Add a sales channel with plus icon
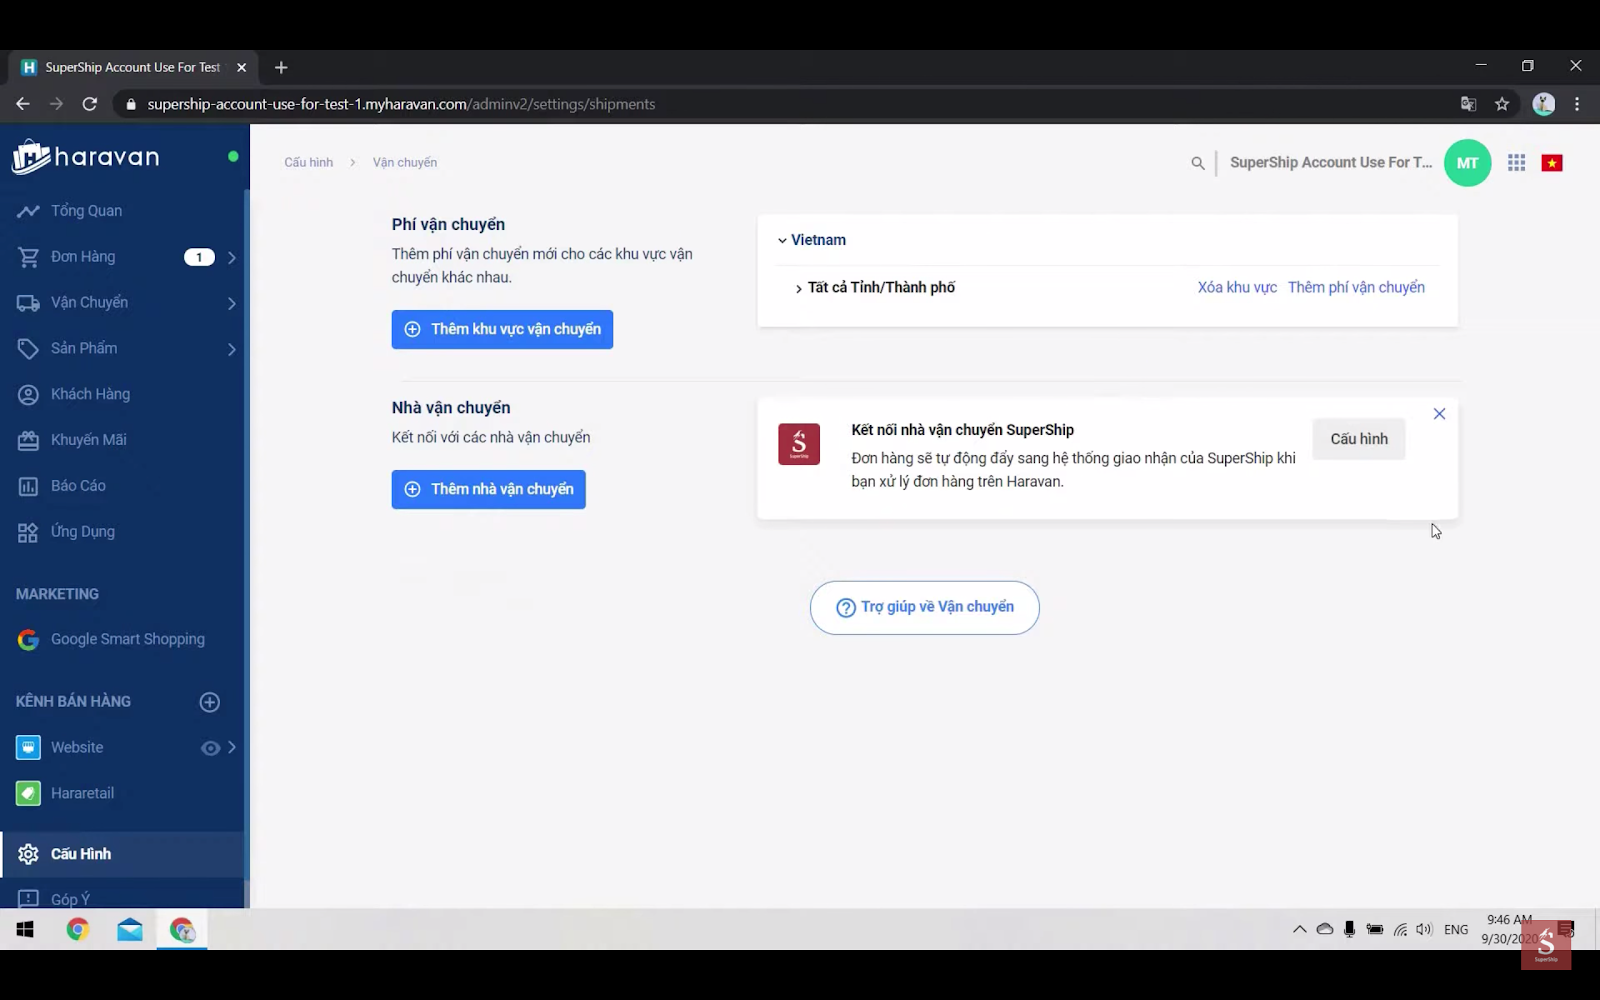Screen dimensions: 1600x1000 [209, 702]
